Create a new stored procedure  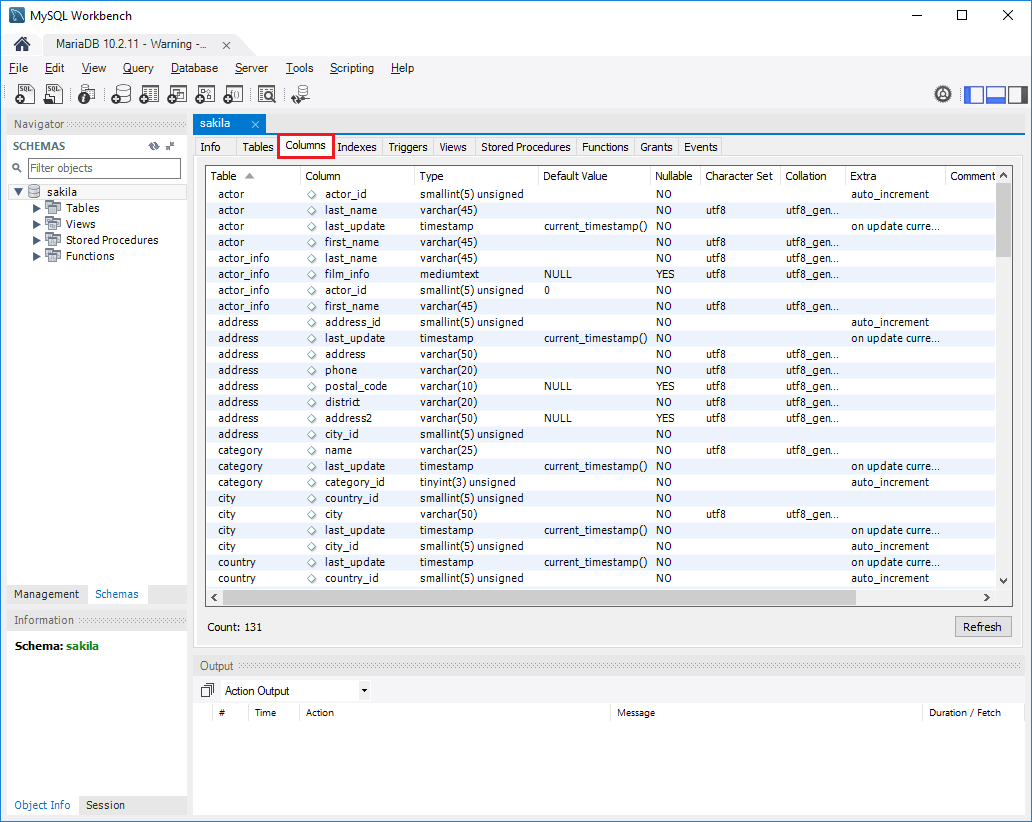[205, 94]
